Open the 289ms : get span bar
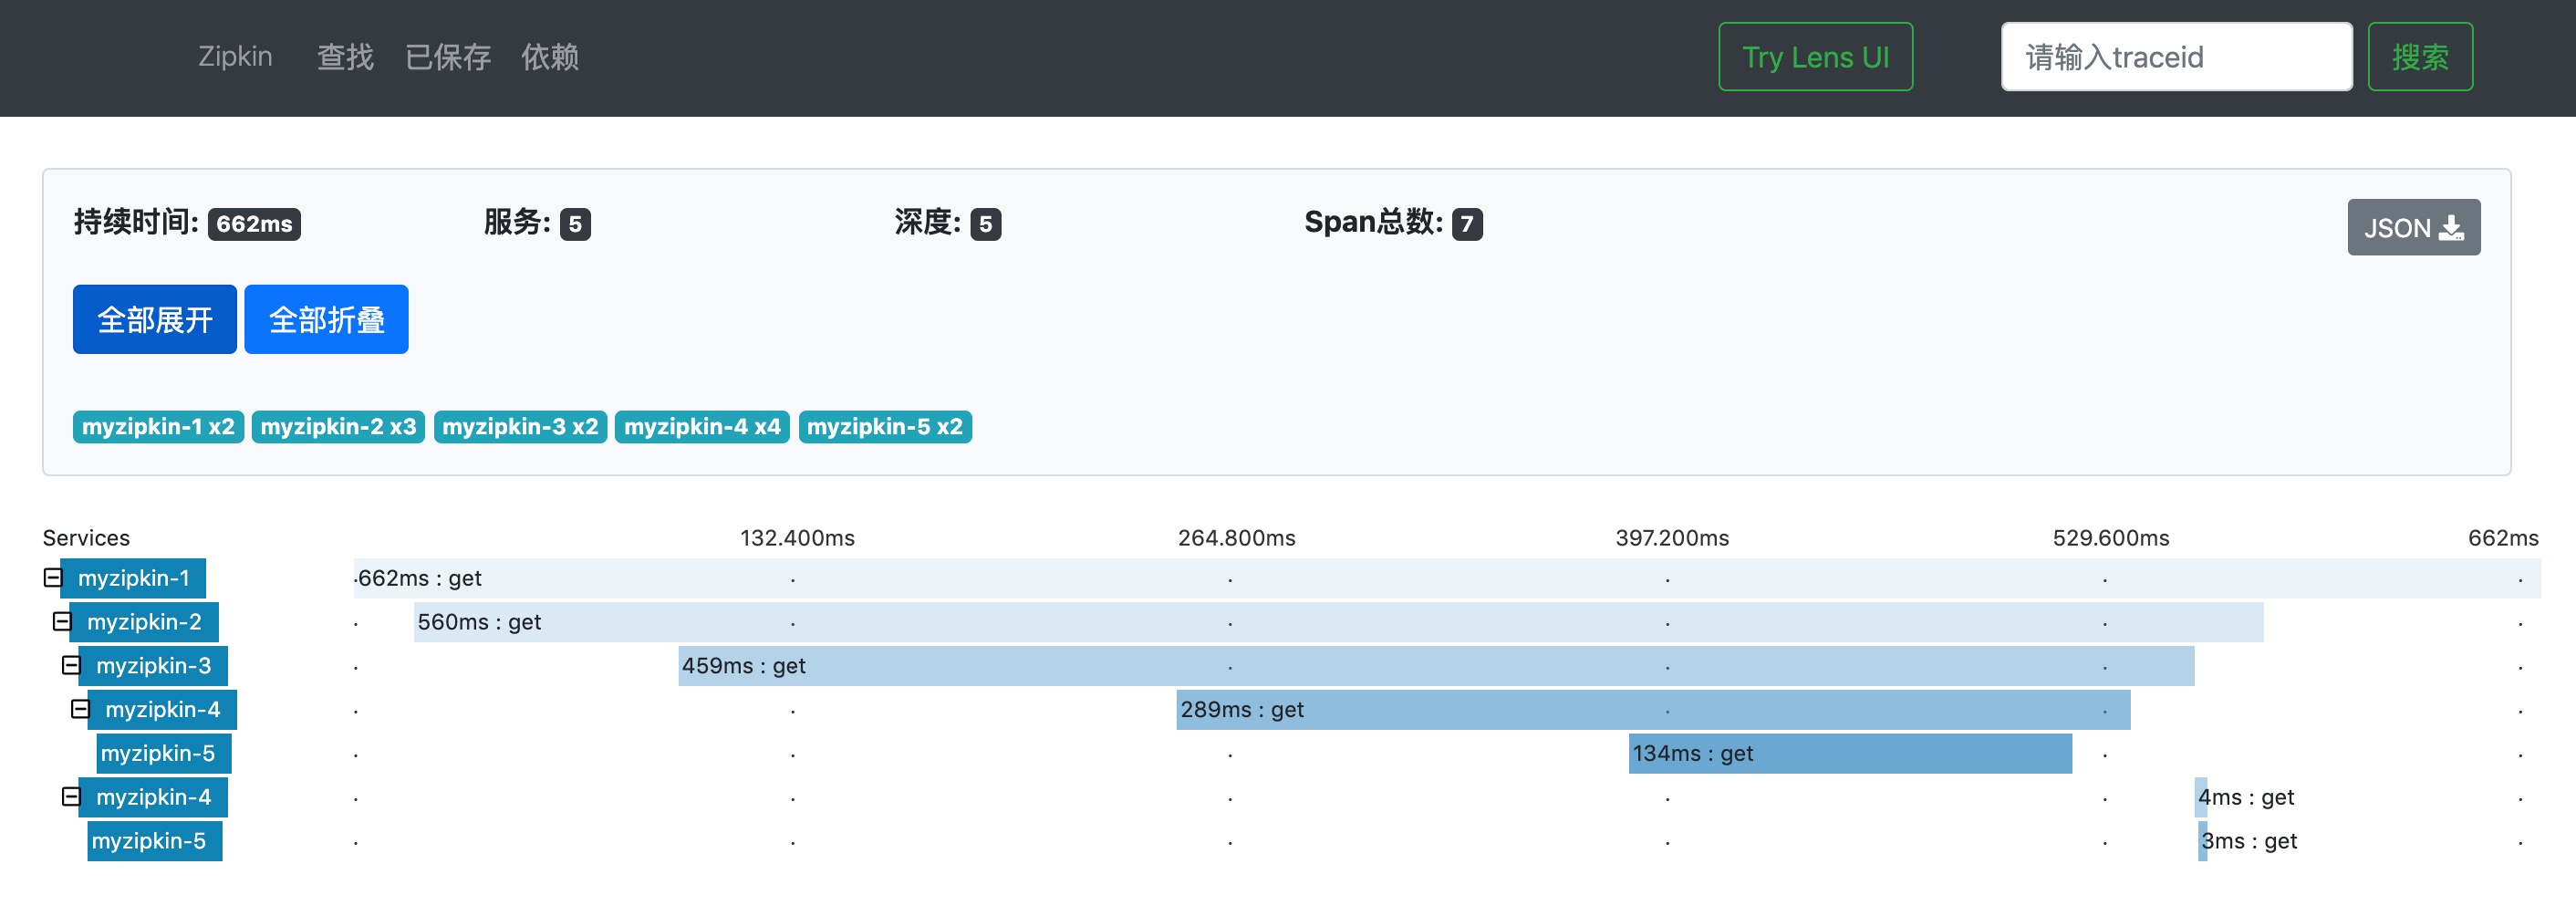The width and height of the screenshot is (2576, 916). [1653, 710]
